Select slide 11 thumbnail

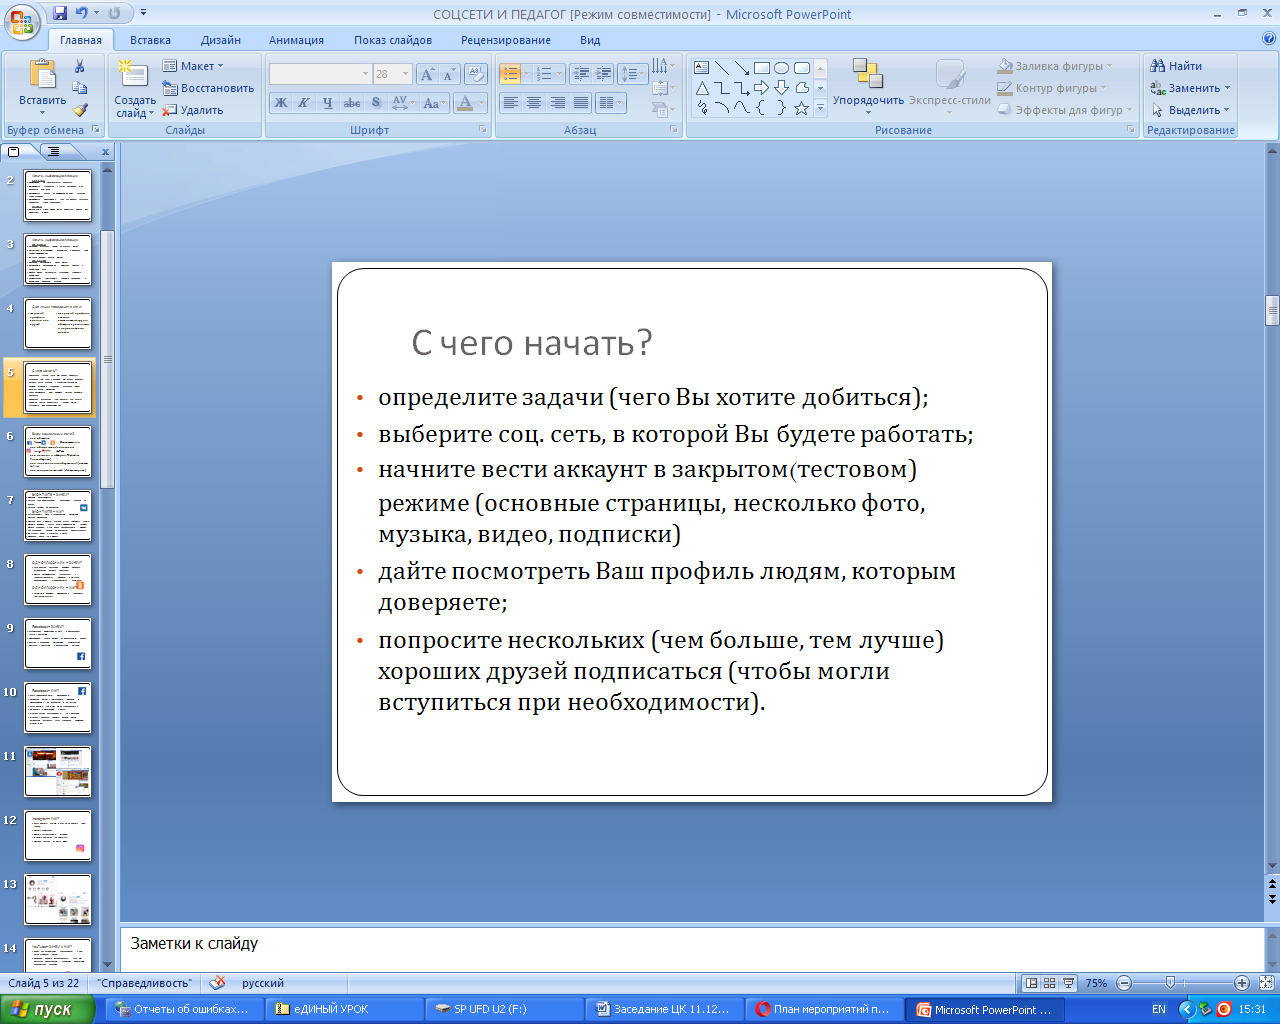tap(58, 771)
